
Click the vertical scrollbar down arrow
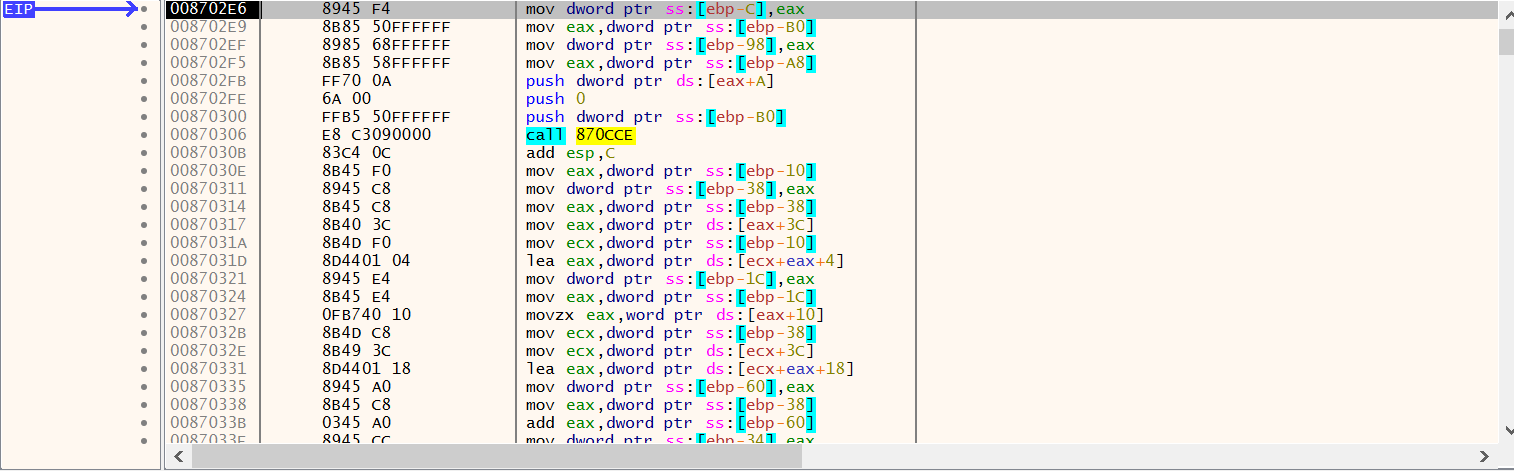pyautogui.click(x=1506, y=432)
